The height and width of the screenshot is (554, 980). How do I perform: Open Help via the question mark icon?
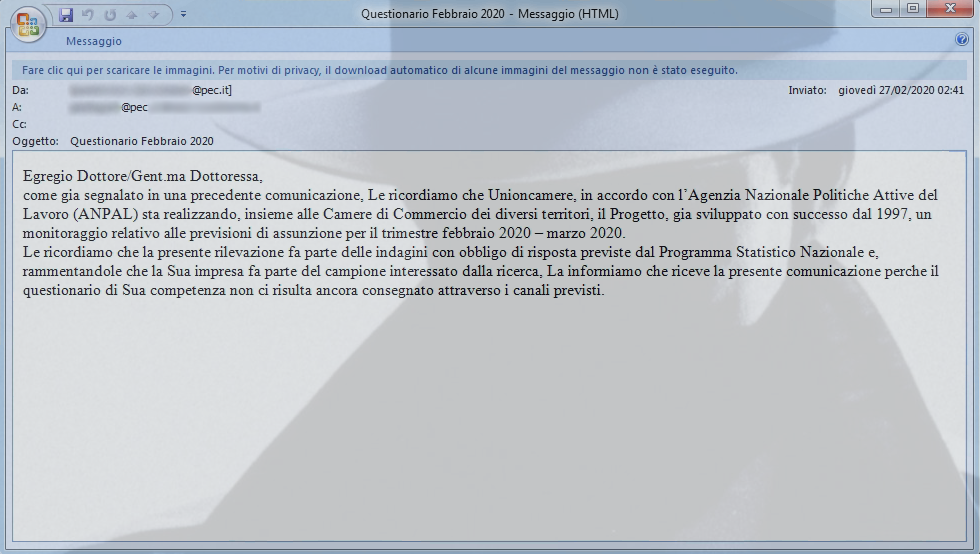click(961, 39)
